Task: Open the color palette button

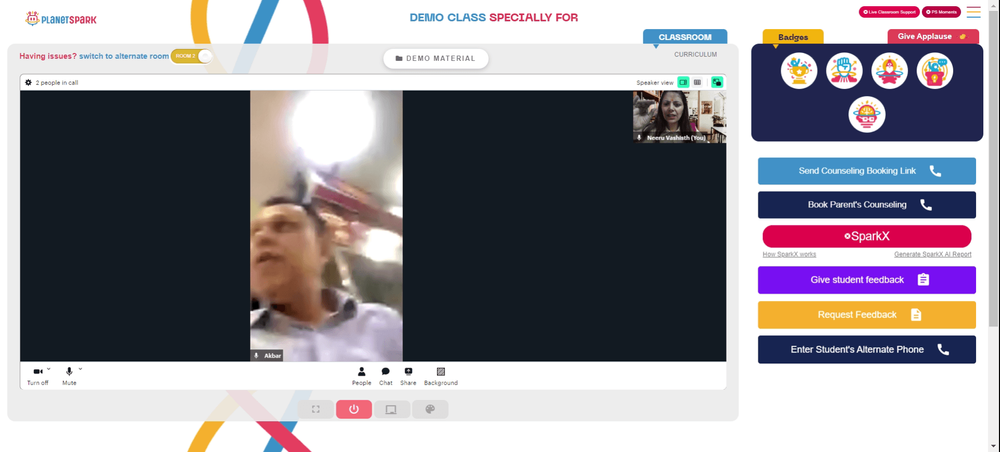Action: pos(430,409)
